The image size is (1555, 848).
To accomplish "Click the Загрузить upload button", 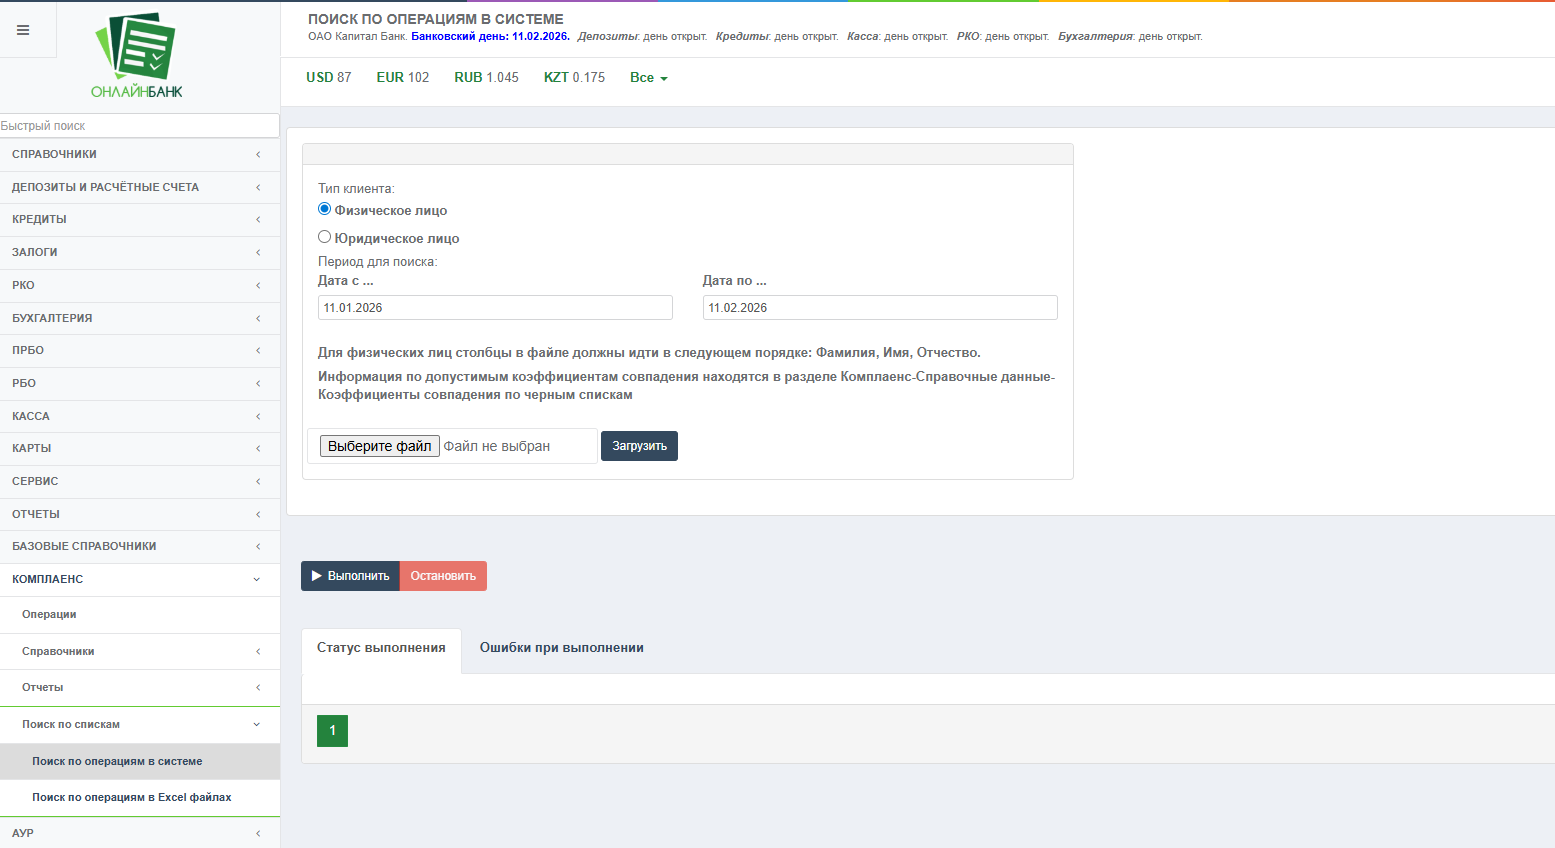I will [639, 446].
